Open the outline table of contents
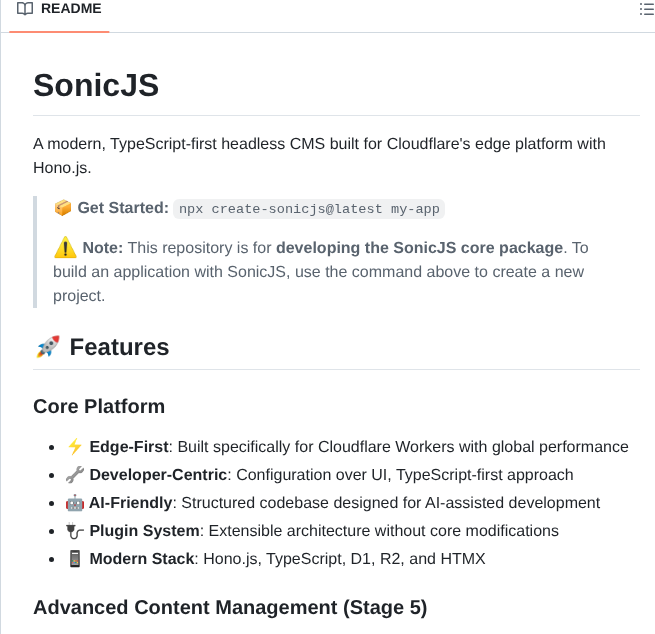Viewport: 655px width, 634px height. 647,9
